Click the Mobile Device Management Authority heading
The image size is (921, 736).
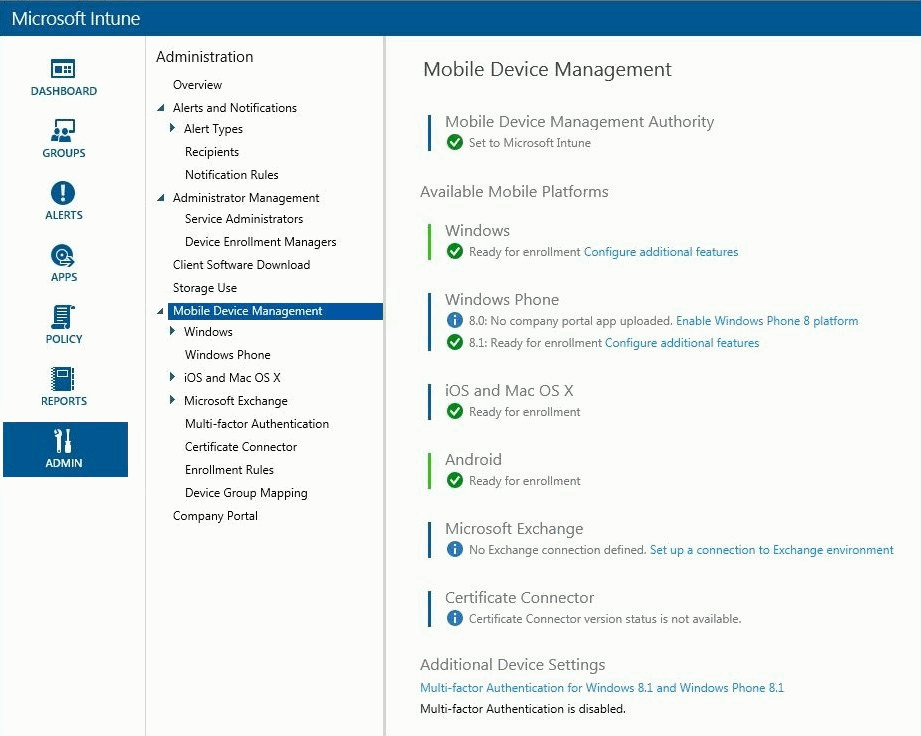pos(580,122)
